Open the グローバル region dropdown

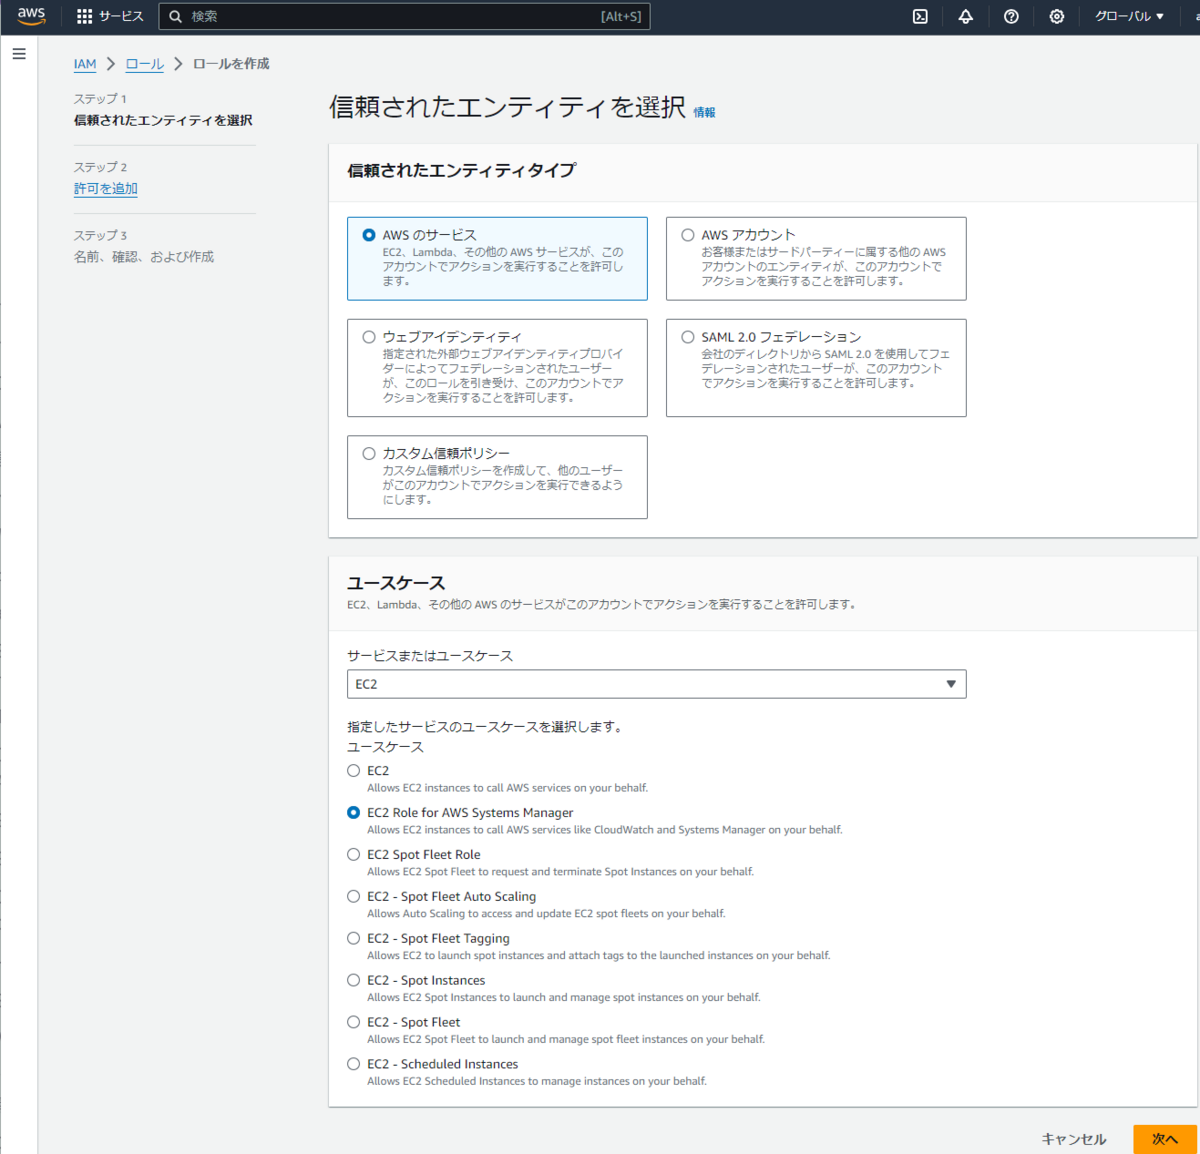click(1129, 16)
